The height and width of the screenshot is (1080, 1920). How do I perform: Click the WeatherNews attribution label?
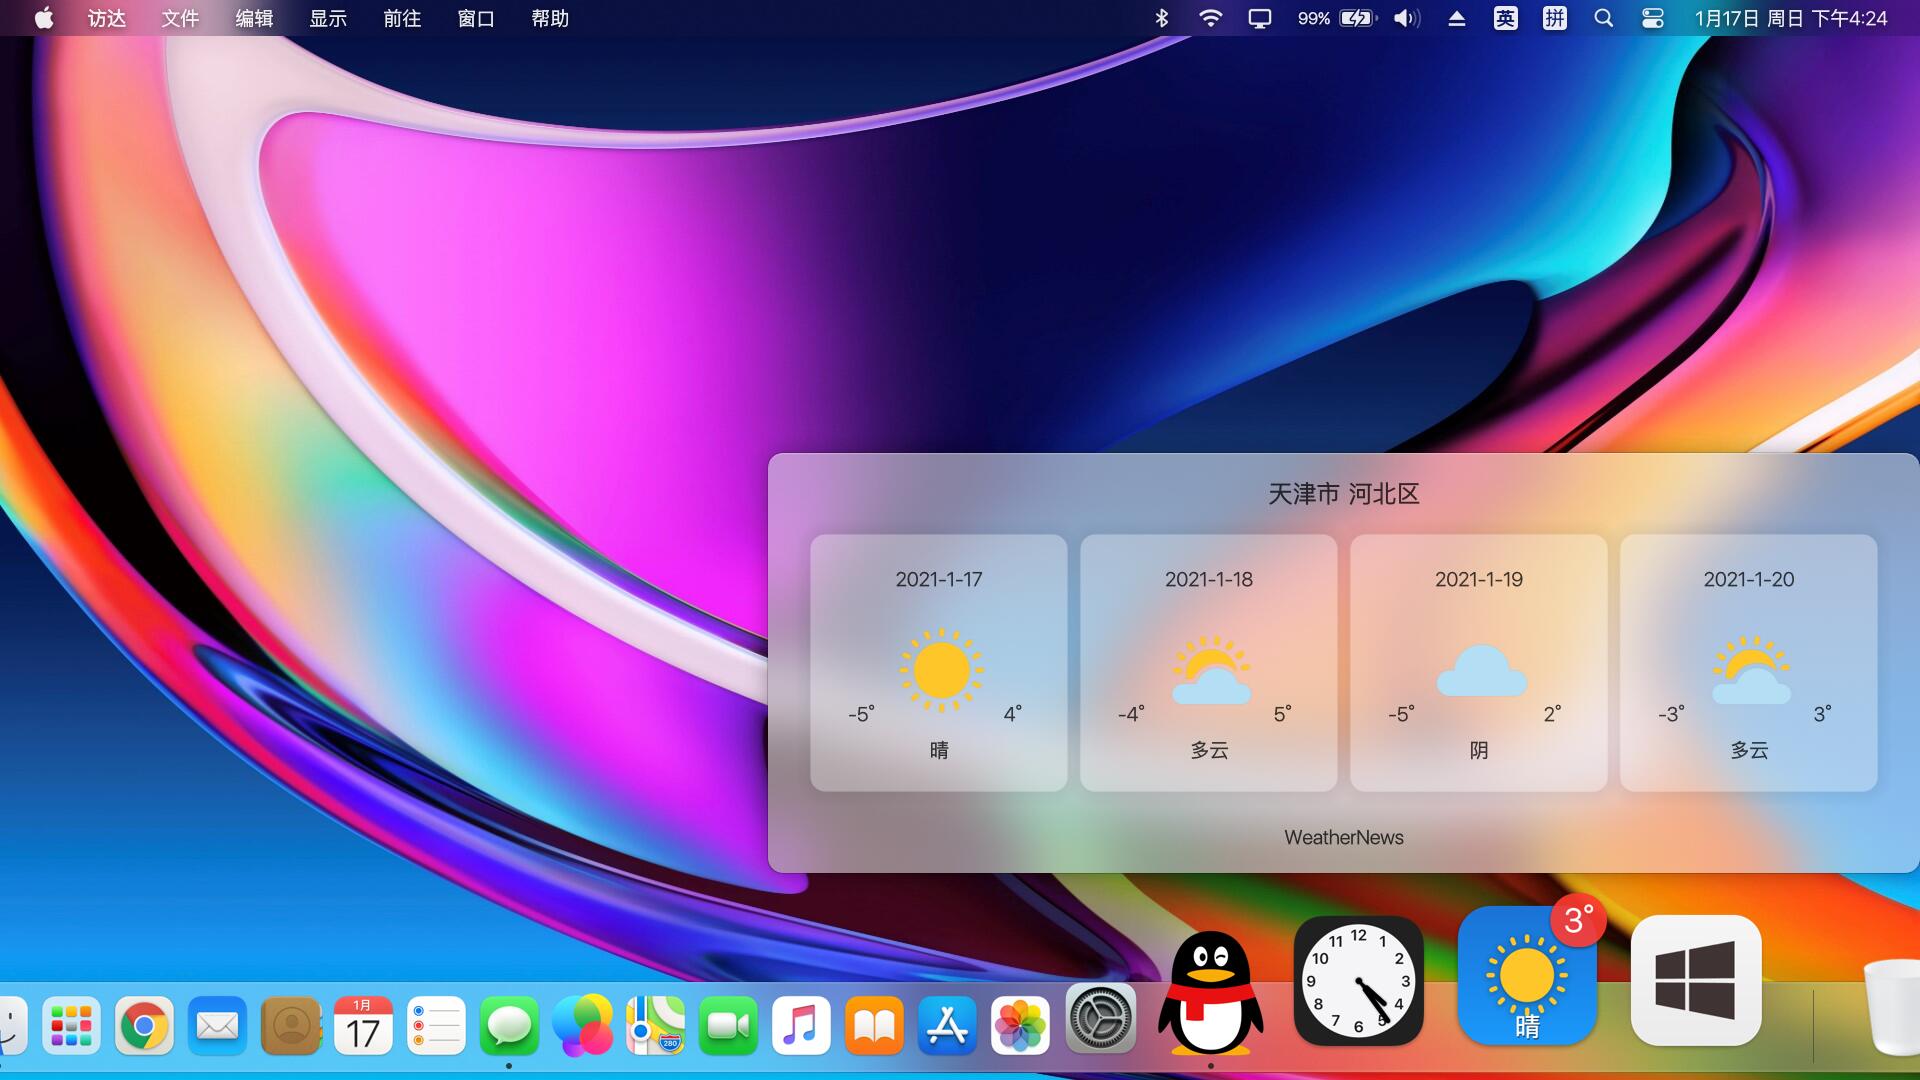(1344, 838)
